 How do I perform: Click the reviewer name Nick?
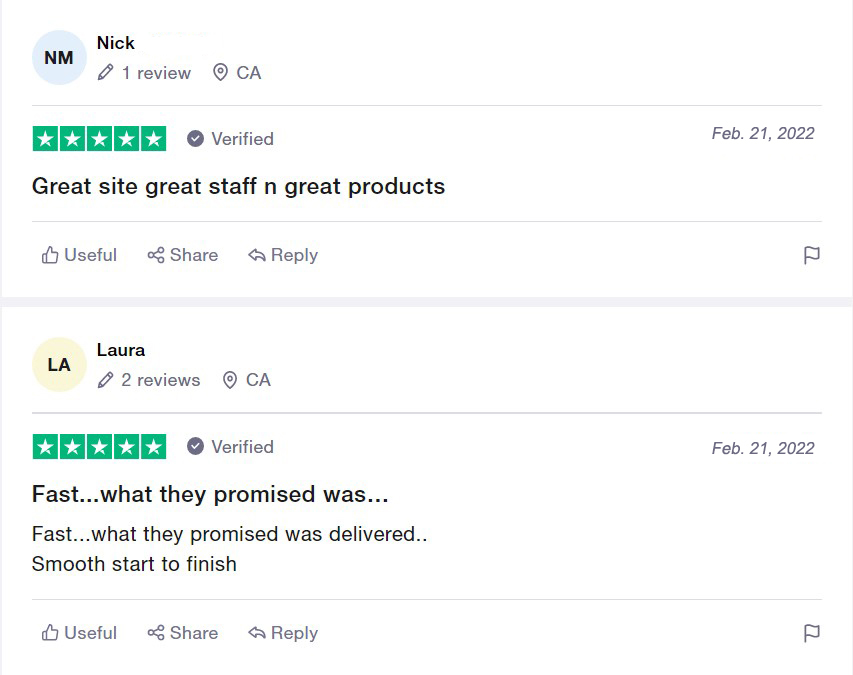point(116,43)
